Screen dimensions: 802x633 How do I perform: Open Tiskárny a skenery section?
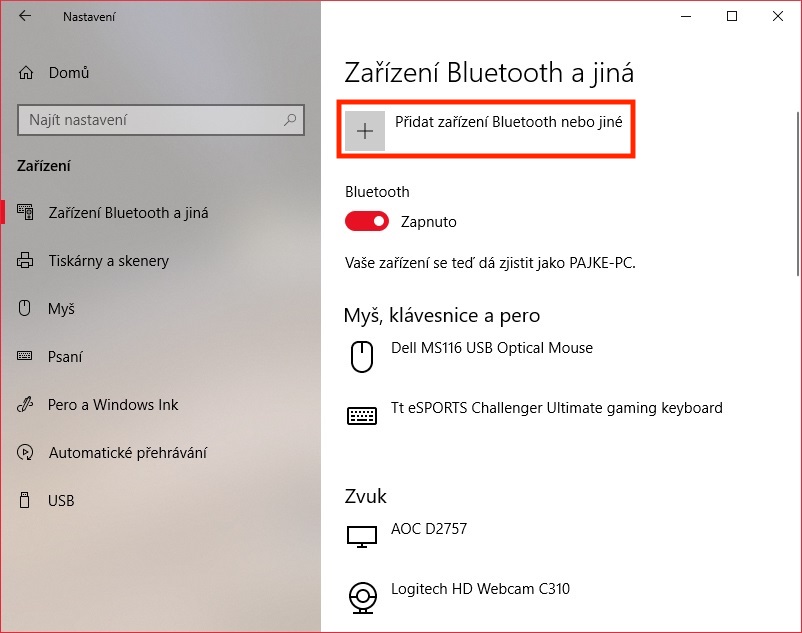[x=161, y=261]
